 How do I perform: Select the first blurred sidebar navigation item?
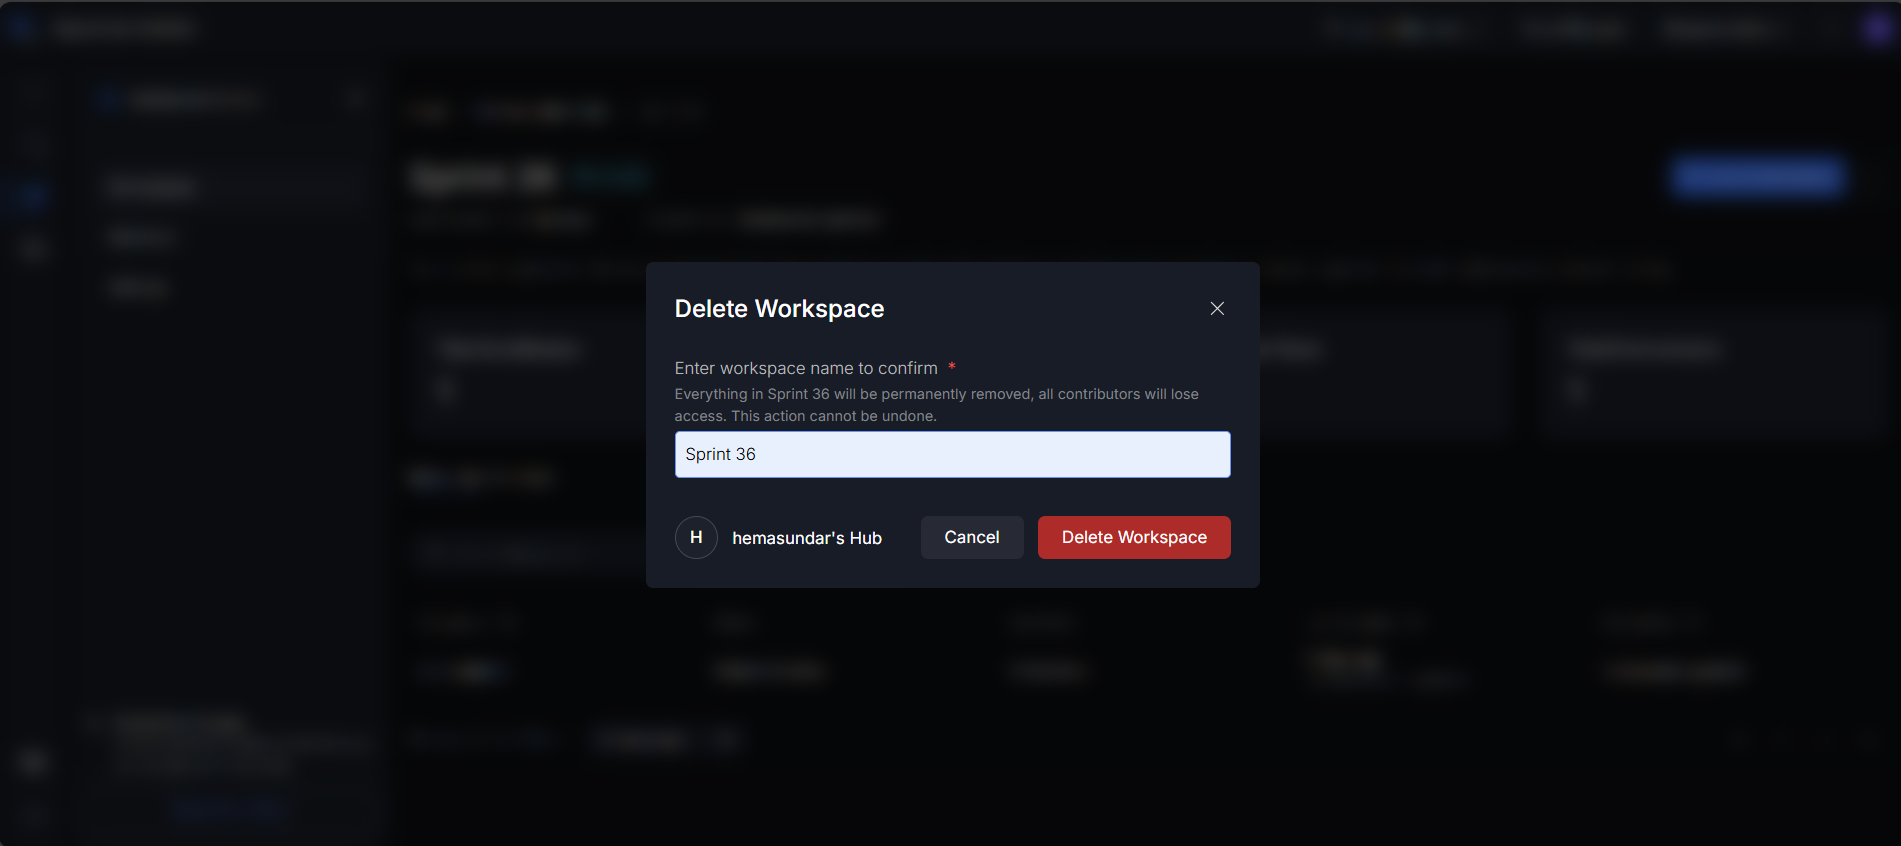(x=152, y=187)
